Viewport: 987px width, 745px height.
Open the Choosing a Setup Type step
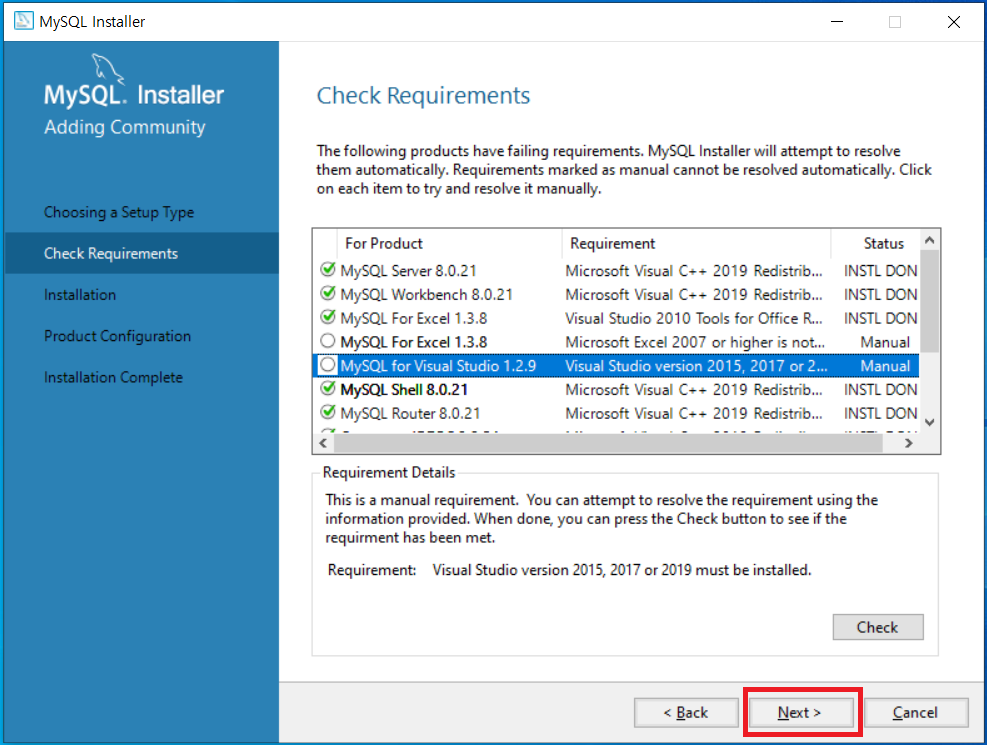[119, 212]
